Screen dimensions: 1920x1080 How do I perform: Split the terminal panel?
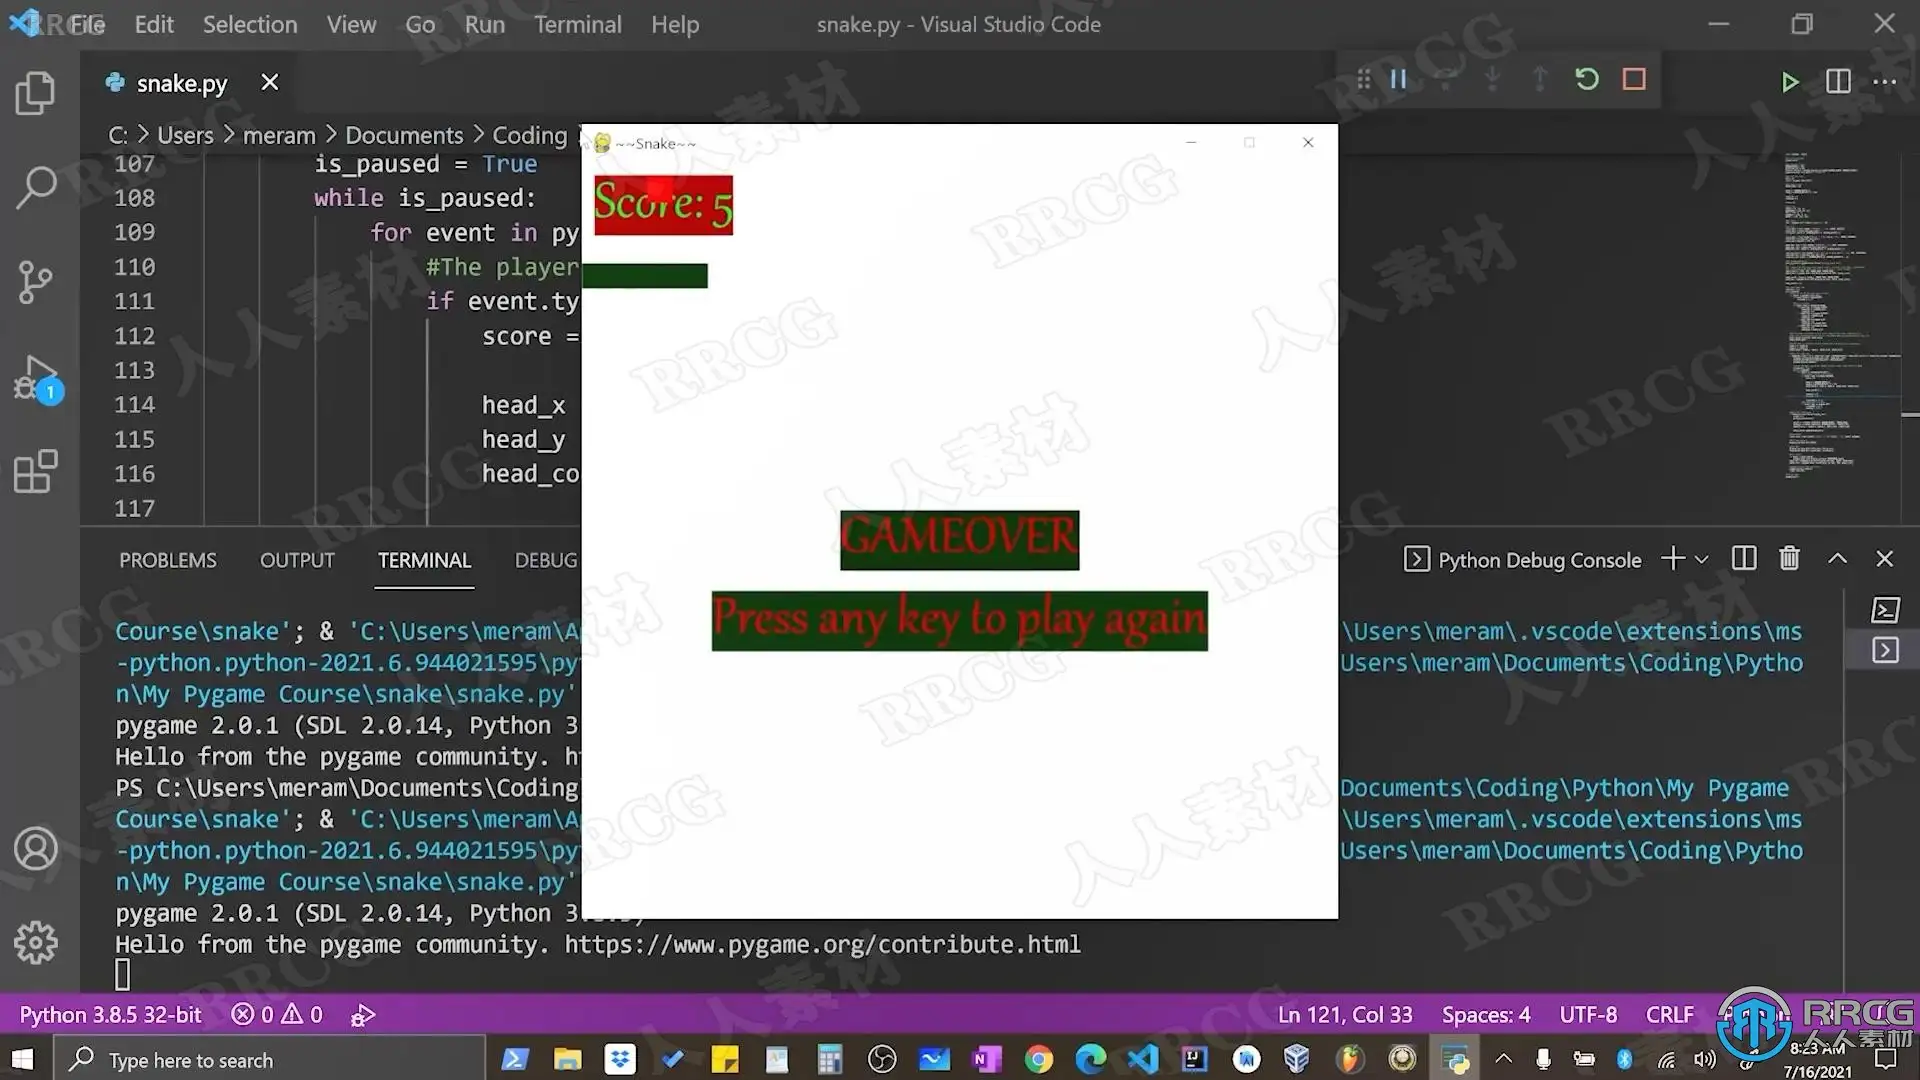(x=1743, y=559)
